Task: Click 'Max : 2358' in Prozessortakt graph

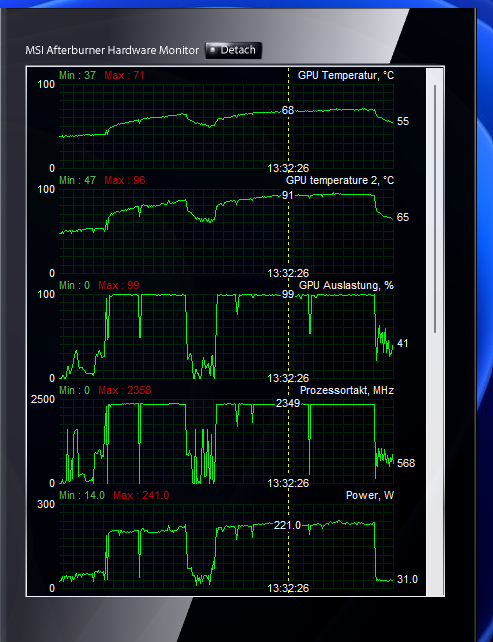Action: click(124, 390)
